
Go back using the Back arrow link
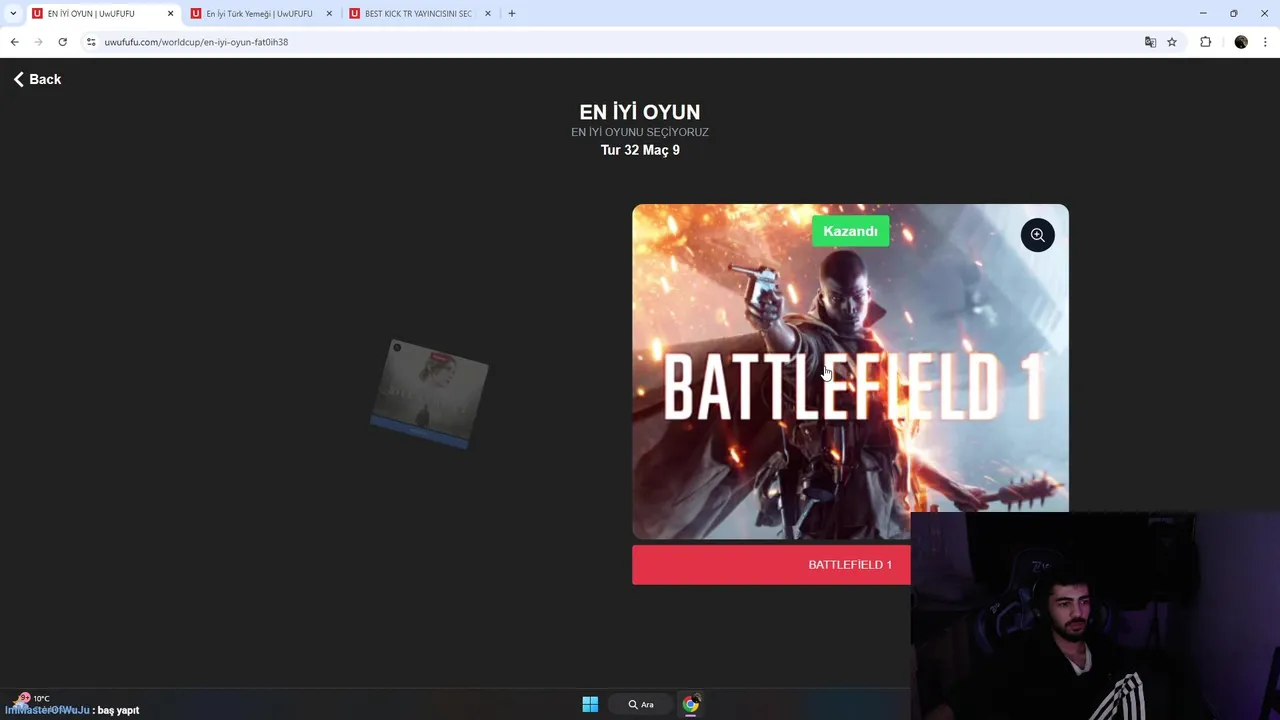[x=37, y=79]
